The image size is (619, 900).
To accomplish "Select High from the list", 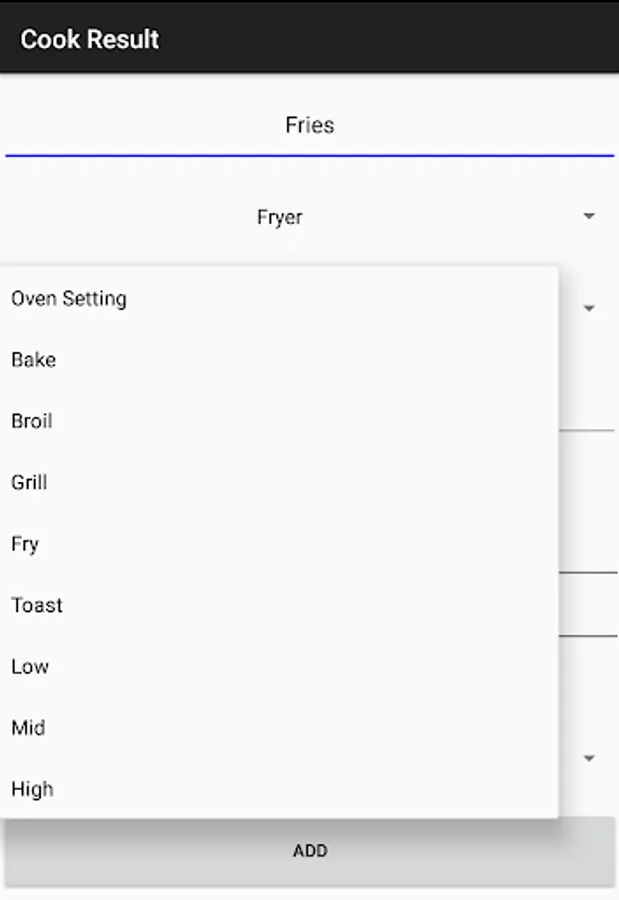I will (32, 789).
